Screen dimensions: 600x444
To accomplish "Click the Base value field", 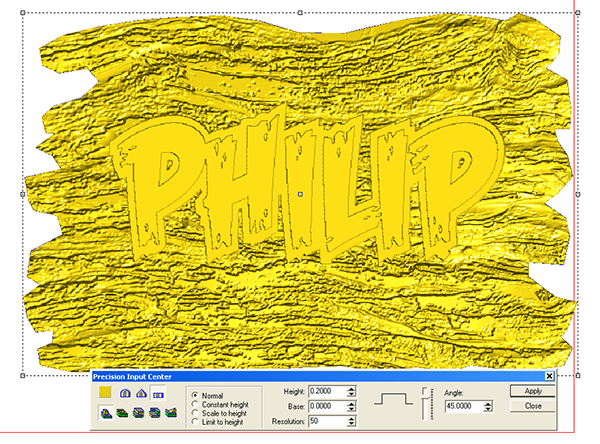I will pos(328,406).
